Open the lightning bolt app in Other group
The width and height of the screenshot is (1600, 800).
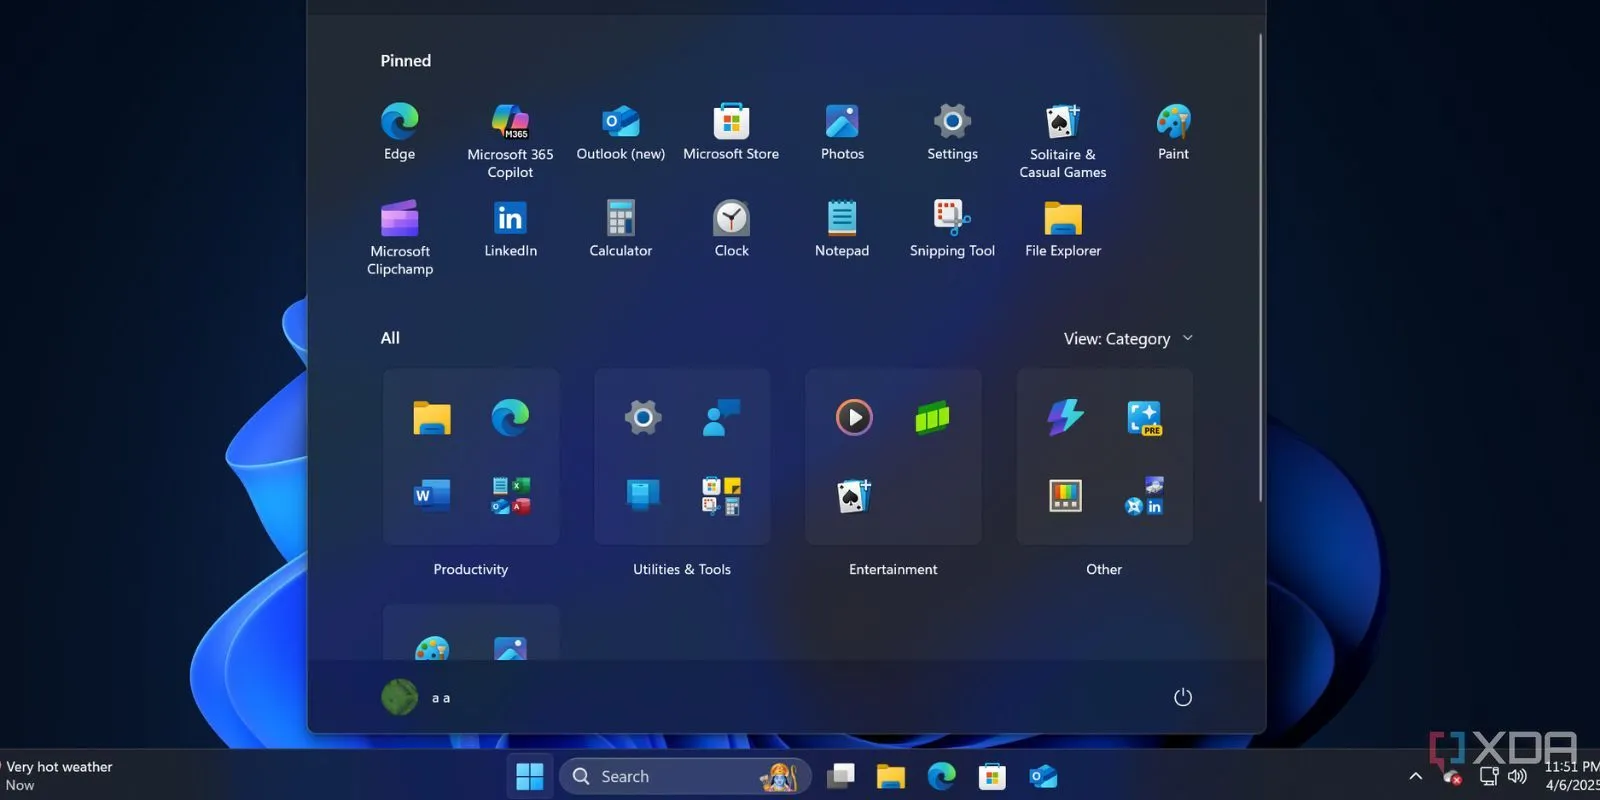tap(1065, 417)
